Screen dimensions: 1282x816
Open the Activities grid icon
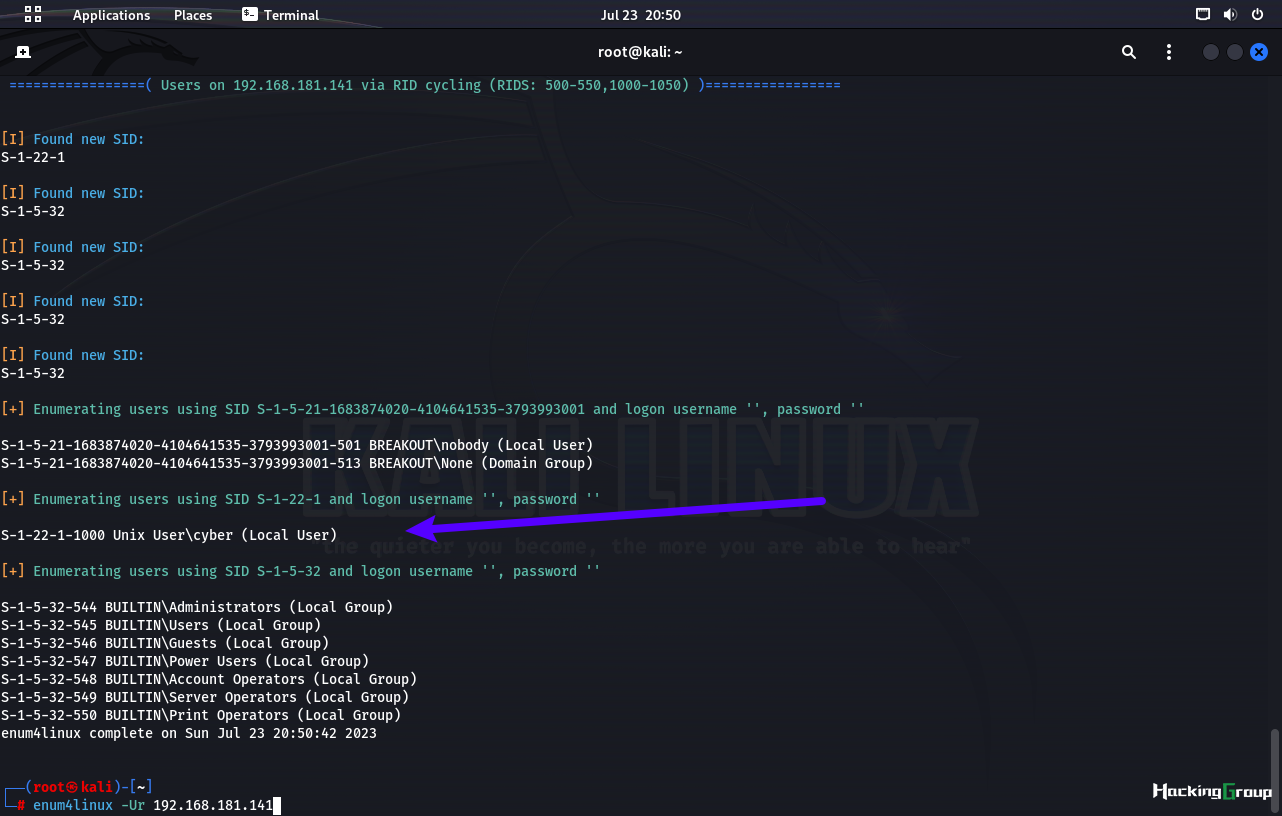[33, 14]
